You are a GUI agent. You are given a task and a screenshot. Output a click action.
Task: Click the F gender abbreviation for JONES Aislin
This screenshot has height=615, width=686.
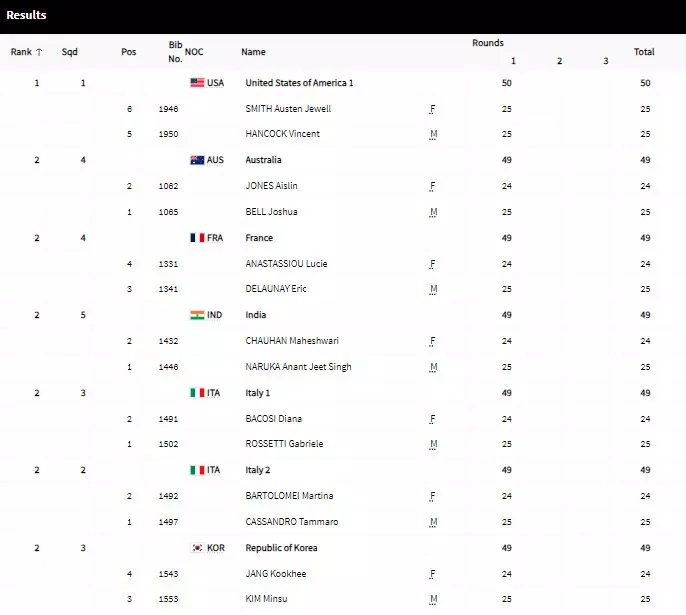[x=432, y=186]
